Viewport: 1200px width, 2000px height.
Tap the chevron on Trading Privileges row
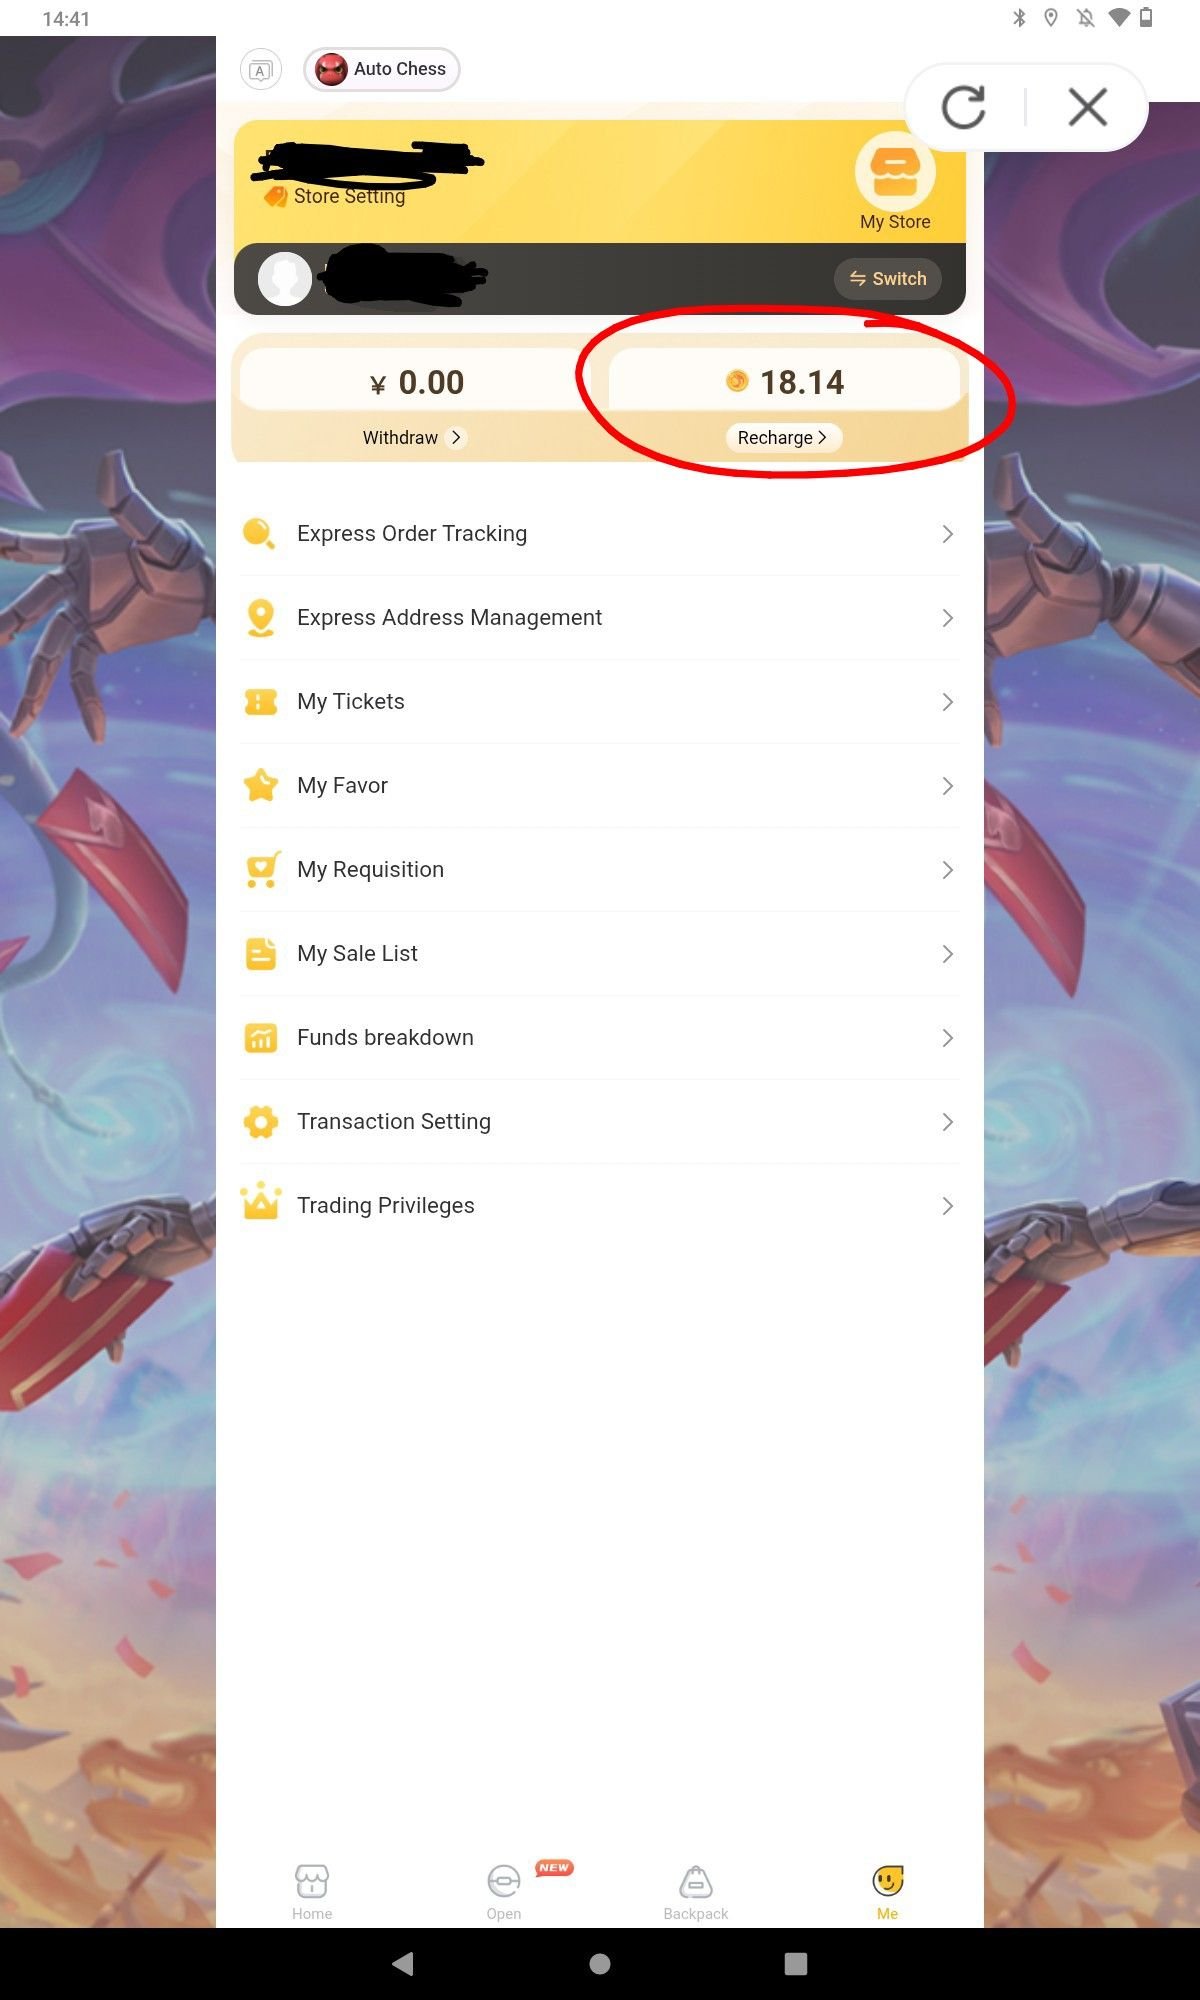coord(947,1206)
